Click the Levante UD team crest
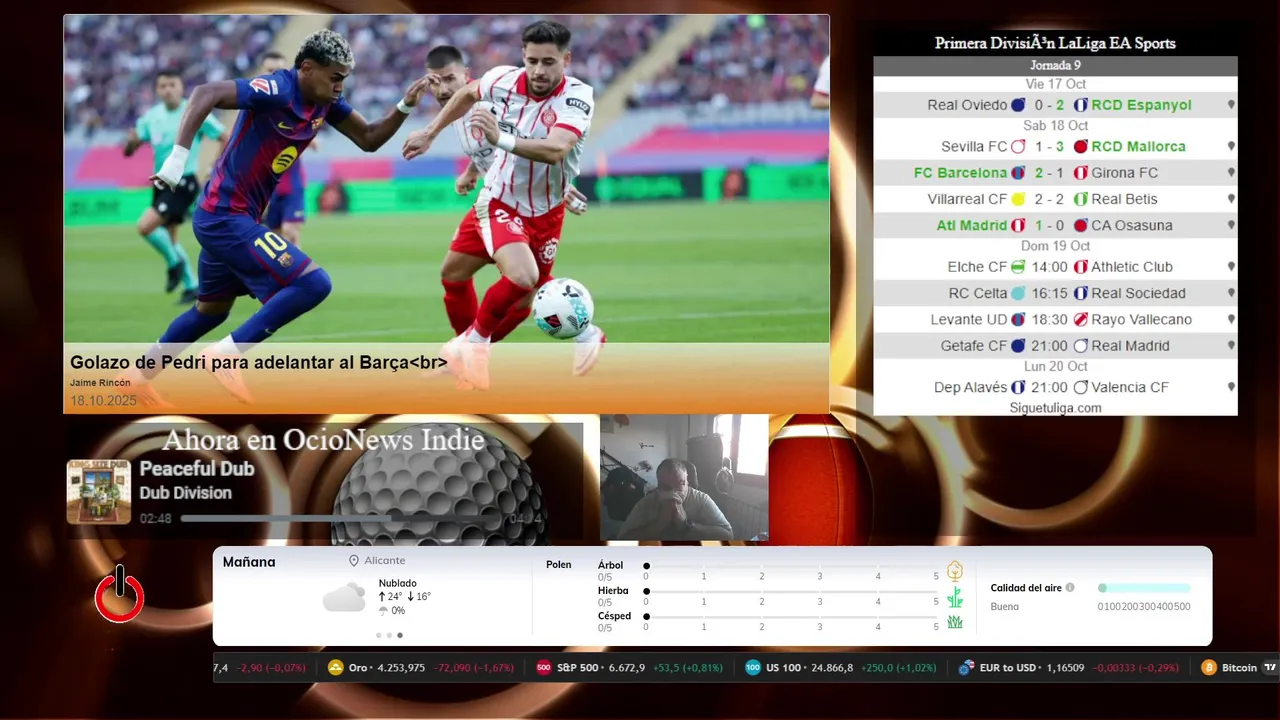 click(x=1018, y=319)
